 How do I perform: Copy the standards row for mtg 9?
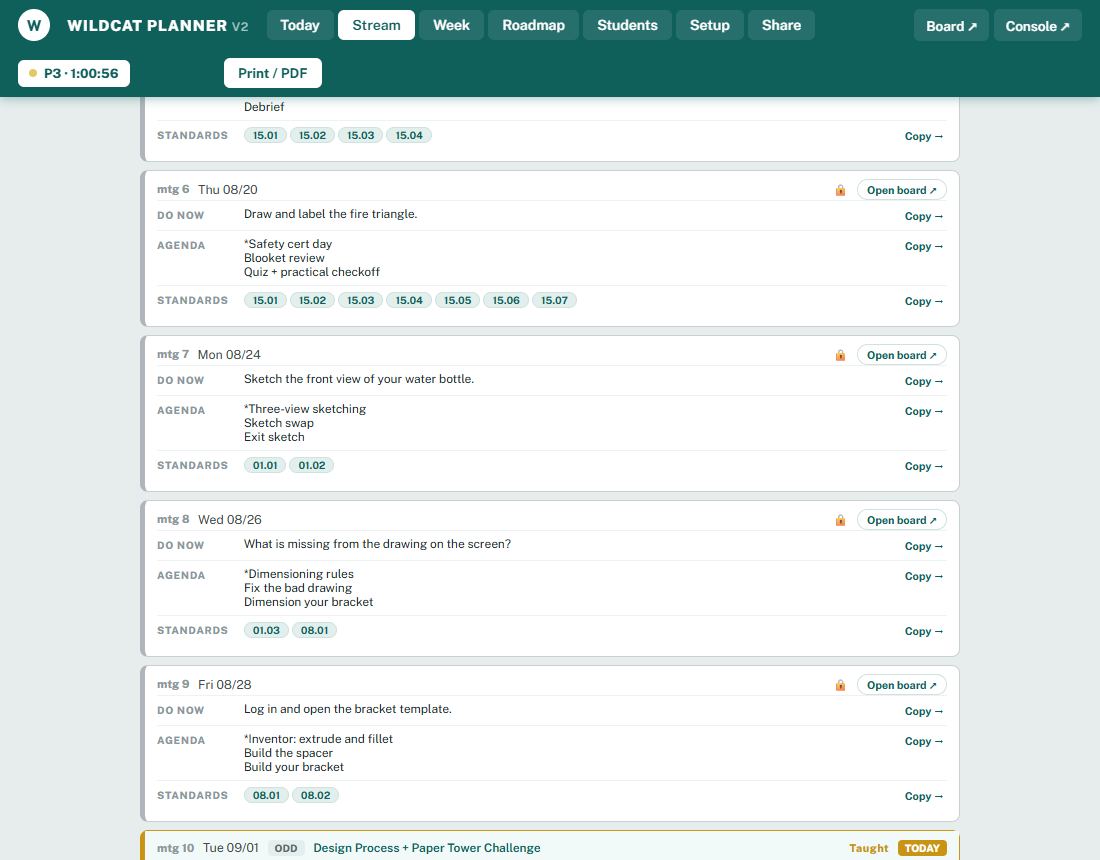click(923, 795)
